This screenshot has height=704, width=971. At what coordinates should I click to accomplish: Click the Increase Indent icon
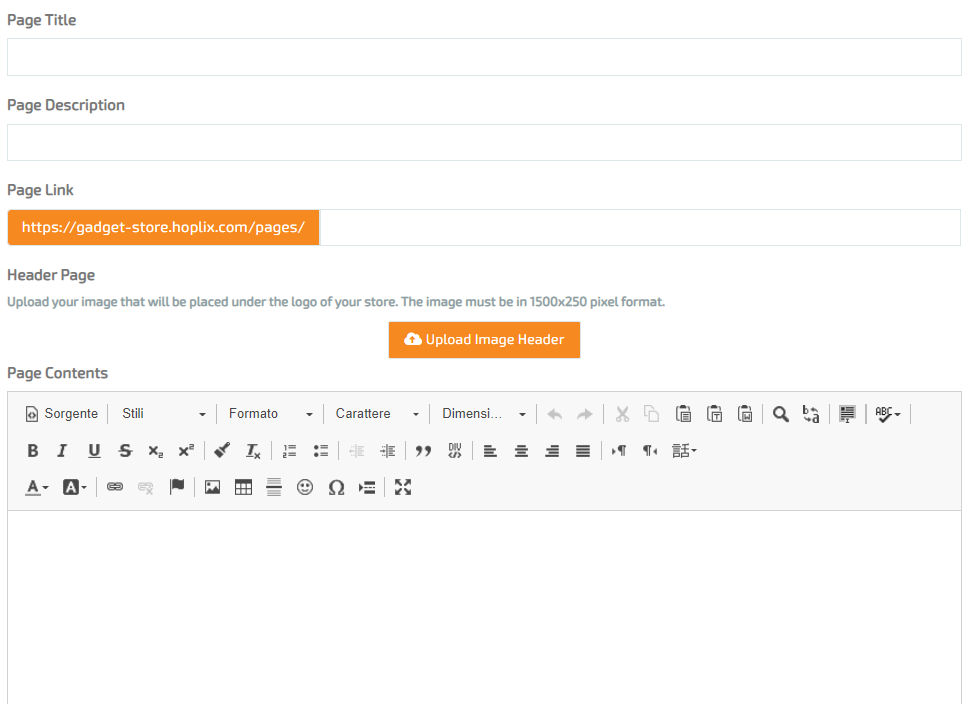click(x=388, y=451)
